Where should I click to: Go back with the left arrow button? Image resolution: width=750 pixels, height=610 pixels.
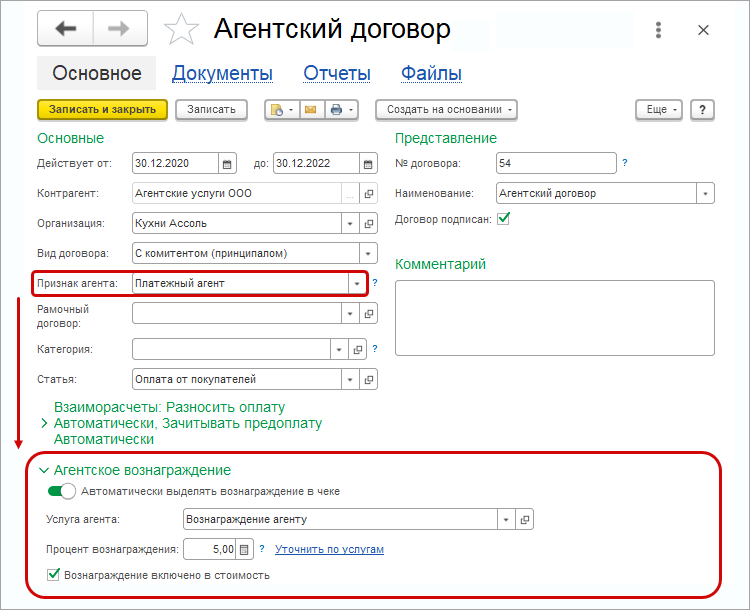coord(66,29)
